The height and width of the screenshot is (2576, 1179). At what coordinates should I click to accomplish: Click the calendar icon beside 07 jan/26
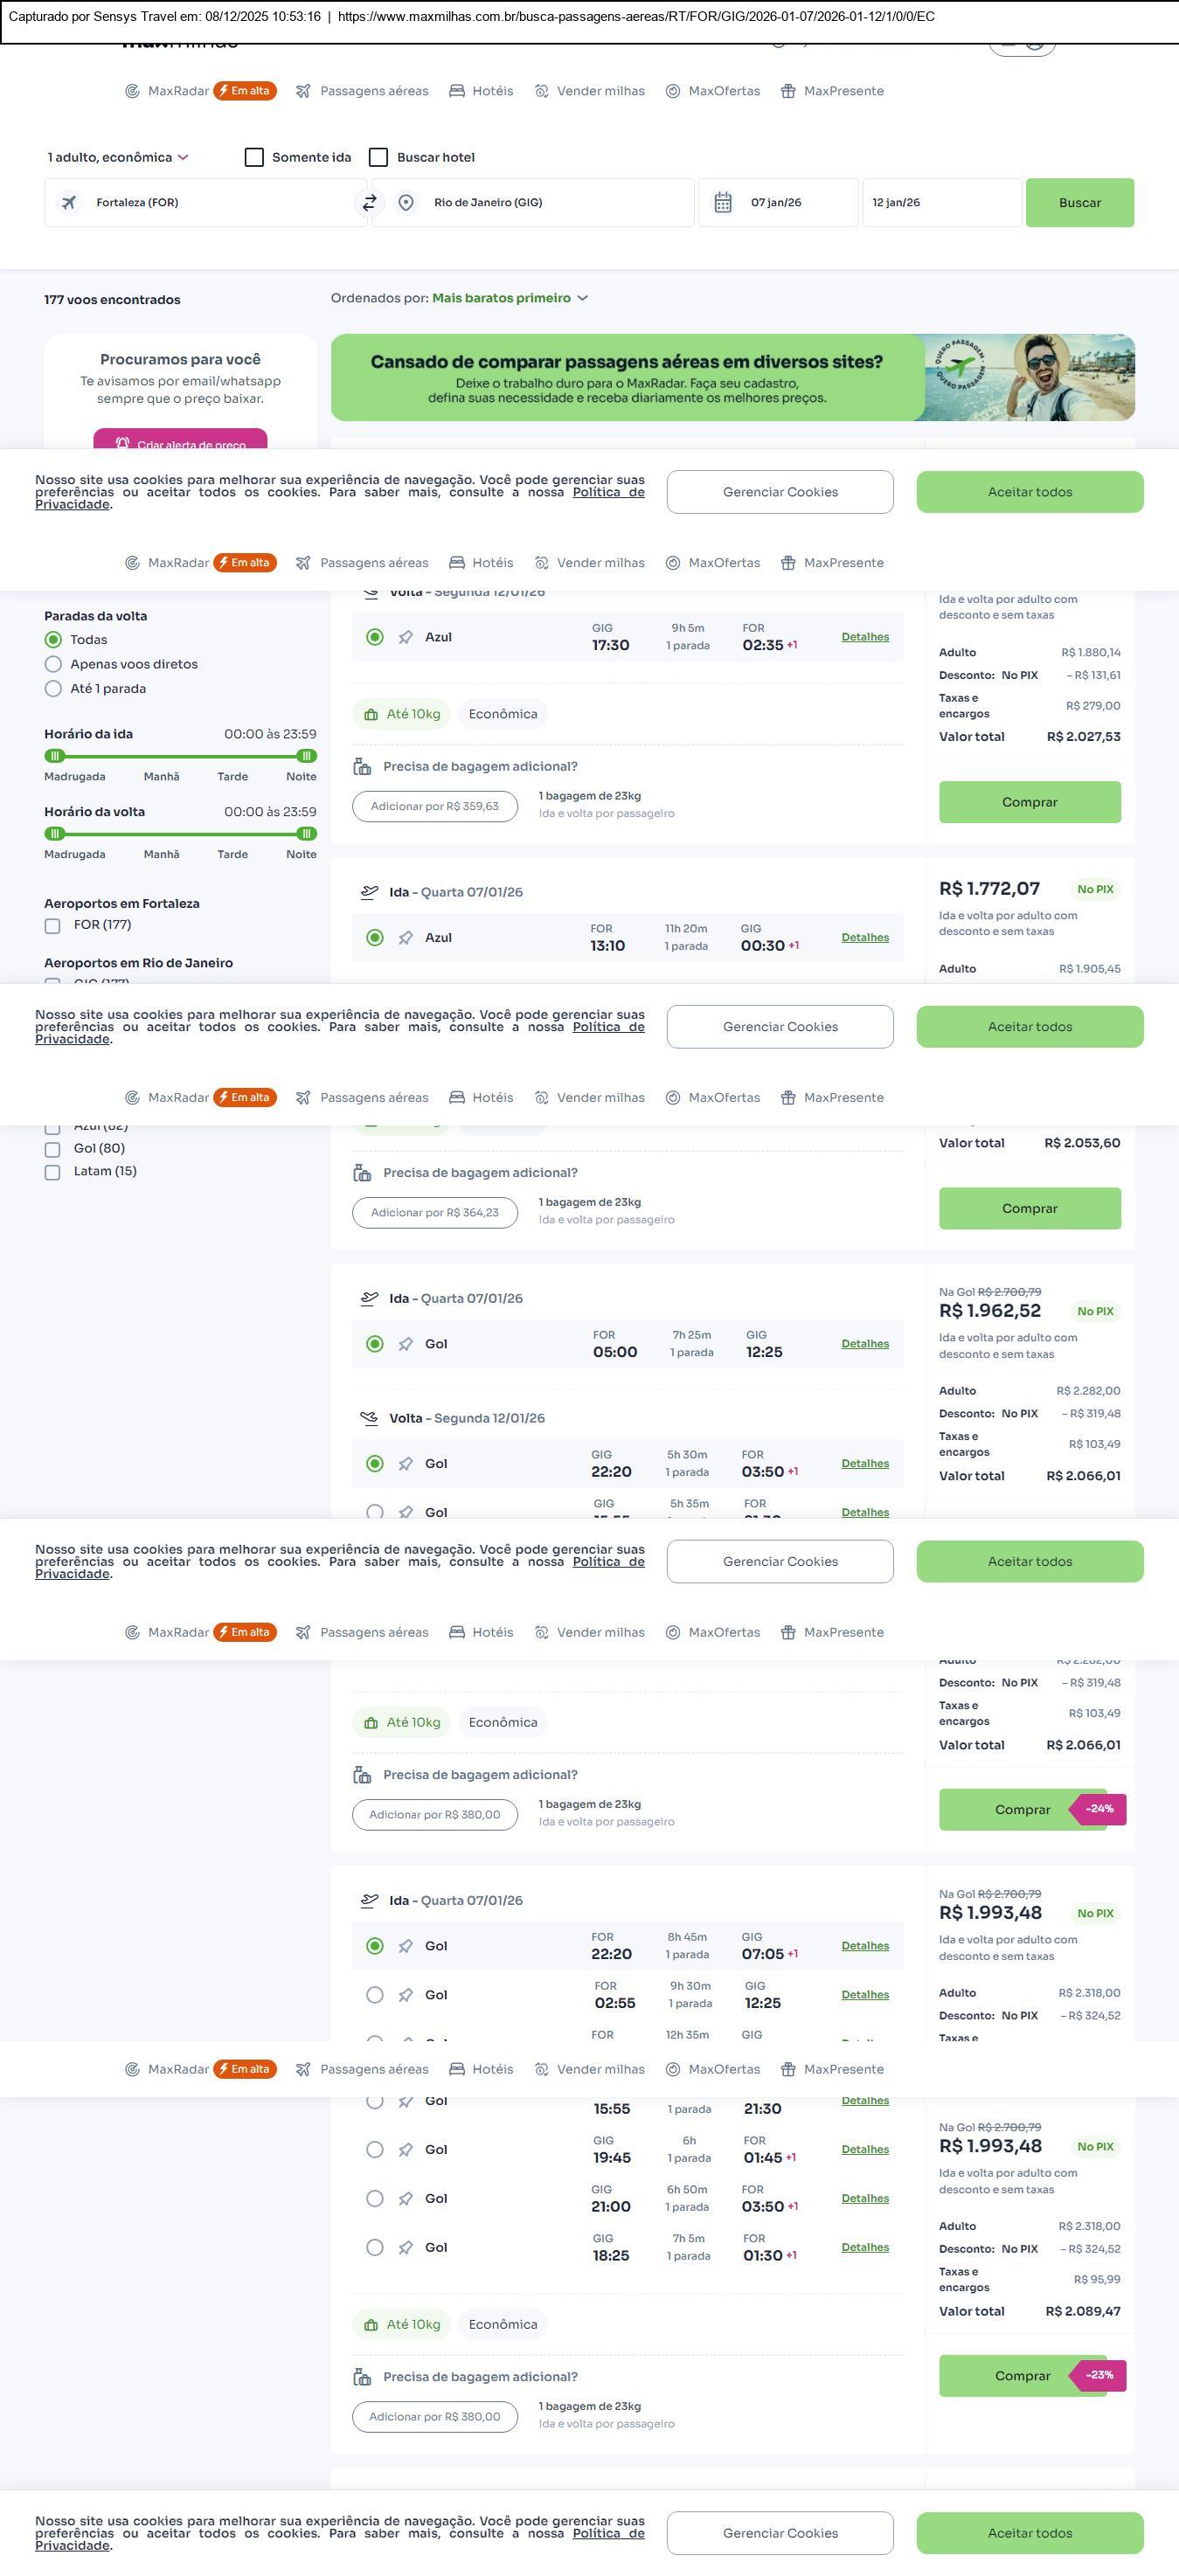click(x=723, y=203)
